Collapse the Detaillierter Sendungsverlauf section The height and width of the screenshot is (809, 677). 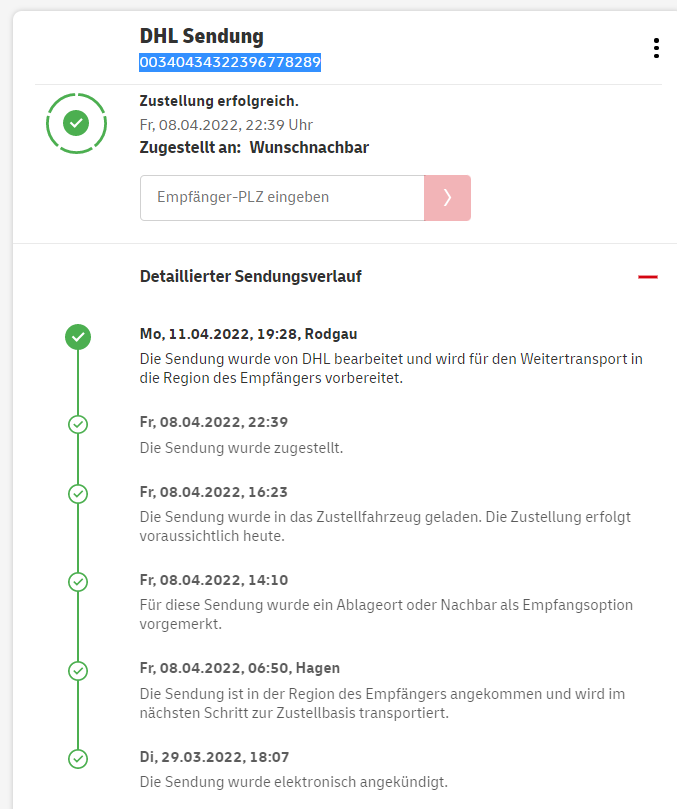(x=648, y=277)
